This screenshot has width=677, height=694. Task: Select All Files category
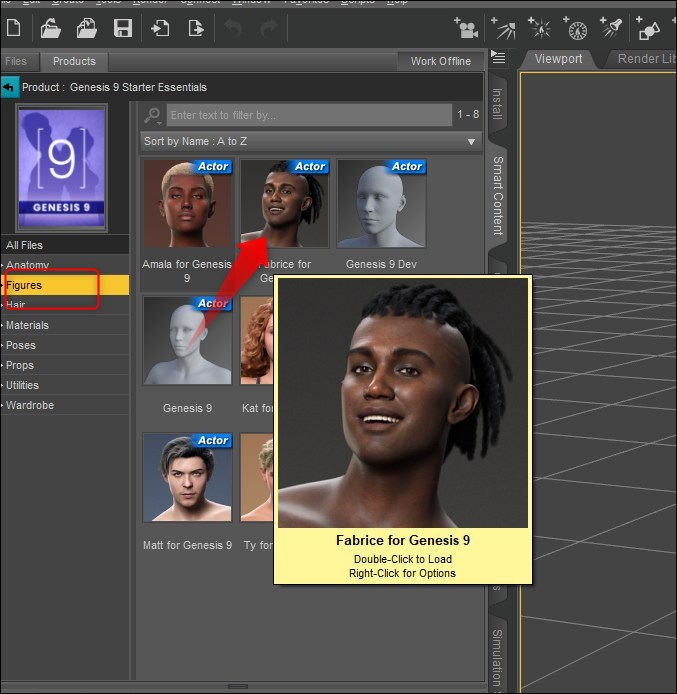pyautogui.click(x=65, y=245)
